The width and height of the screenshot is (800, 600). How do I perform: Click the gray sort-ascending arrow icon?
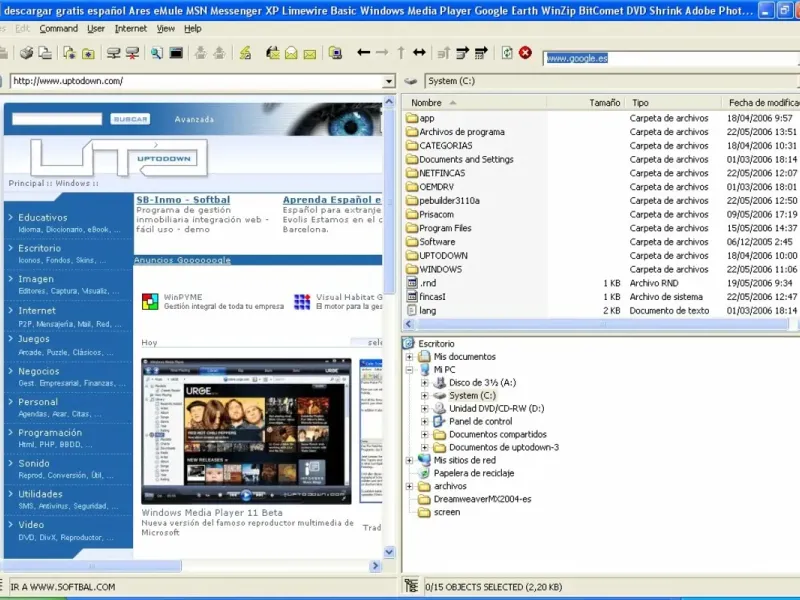tap(443, 53)
